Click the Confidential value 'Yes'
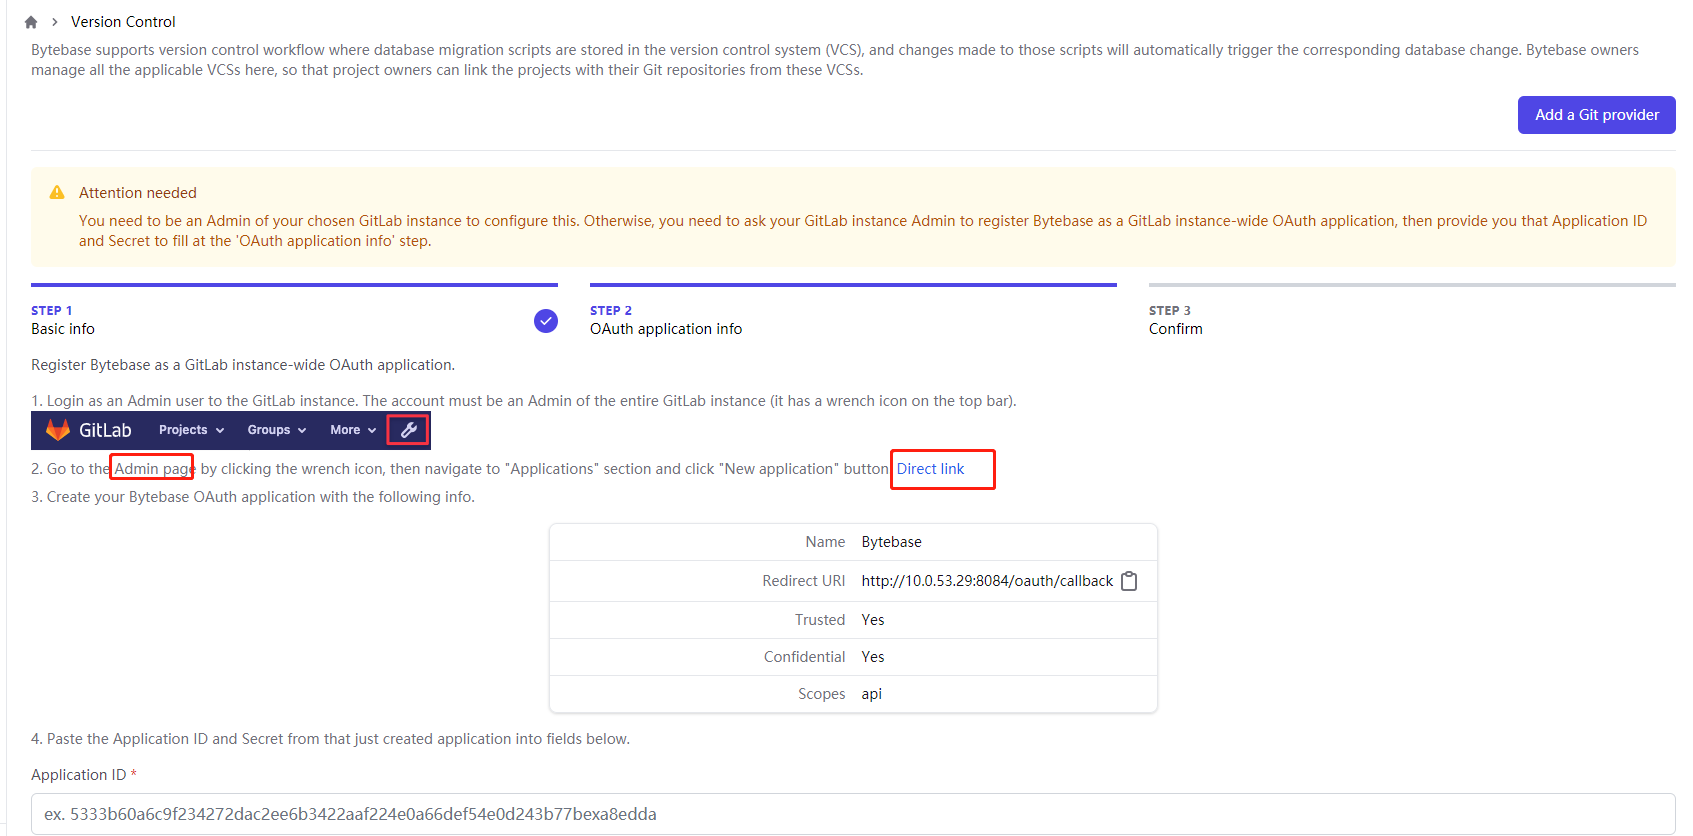 [872, 657]
